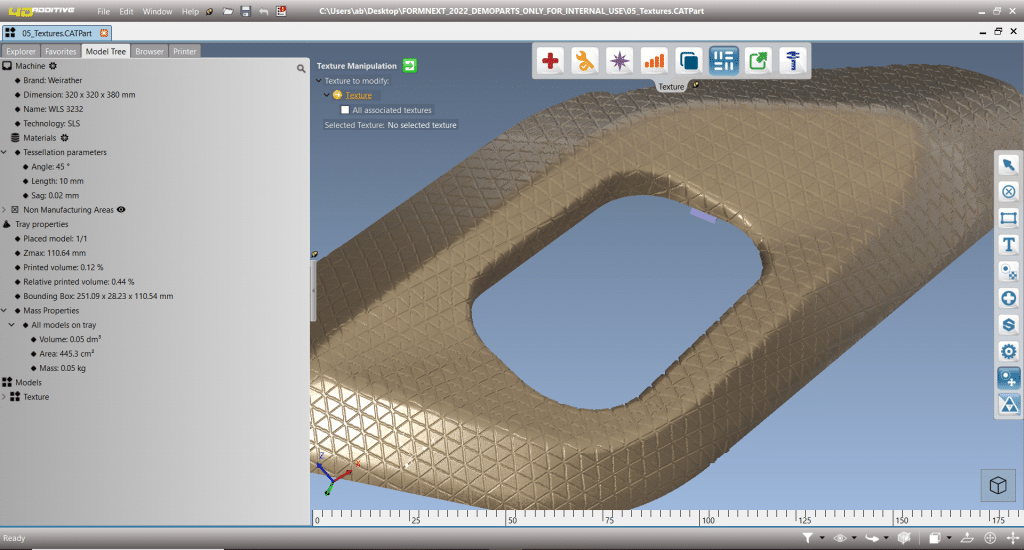Screen dimensions: 1024x550
Task: Click the view cube icon in viewport corner
Action: coord(996,486)
